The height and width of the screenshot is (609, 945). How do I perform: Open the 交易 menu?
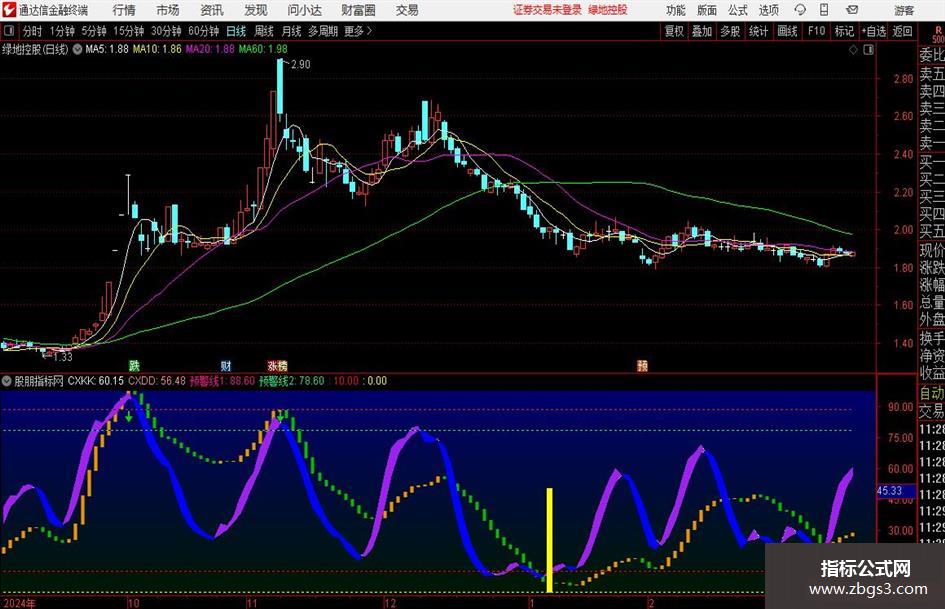coord(407,10)
